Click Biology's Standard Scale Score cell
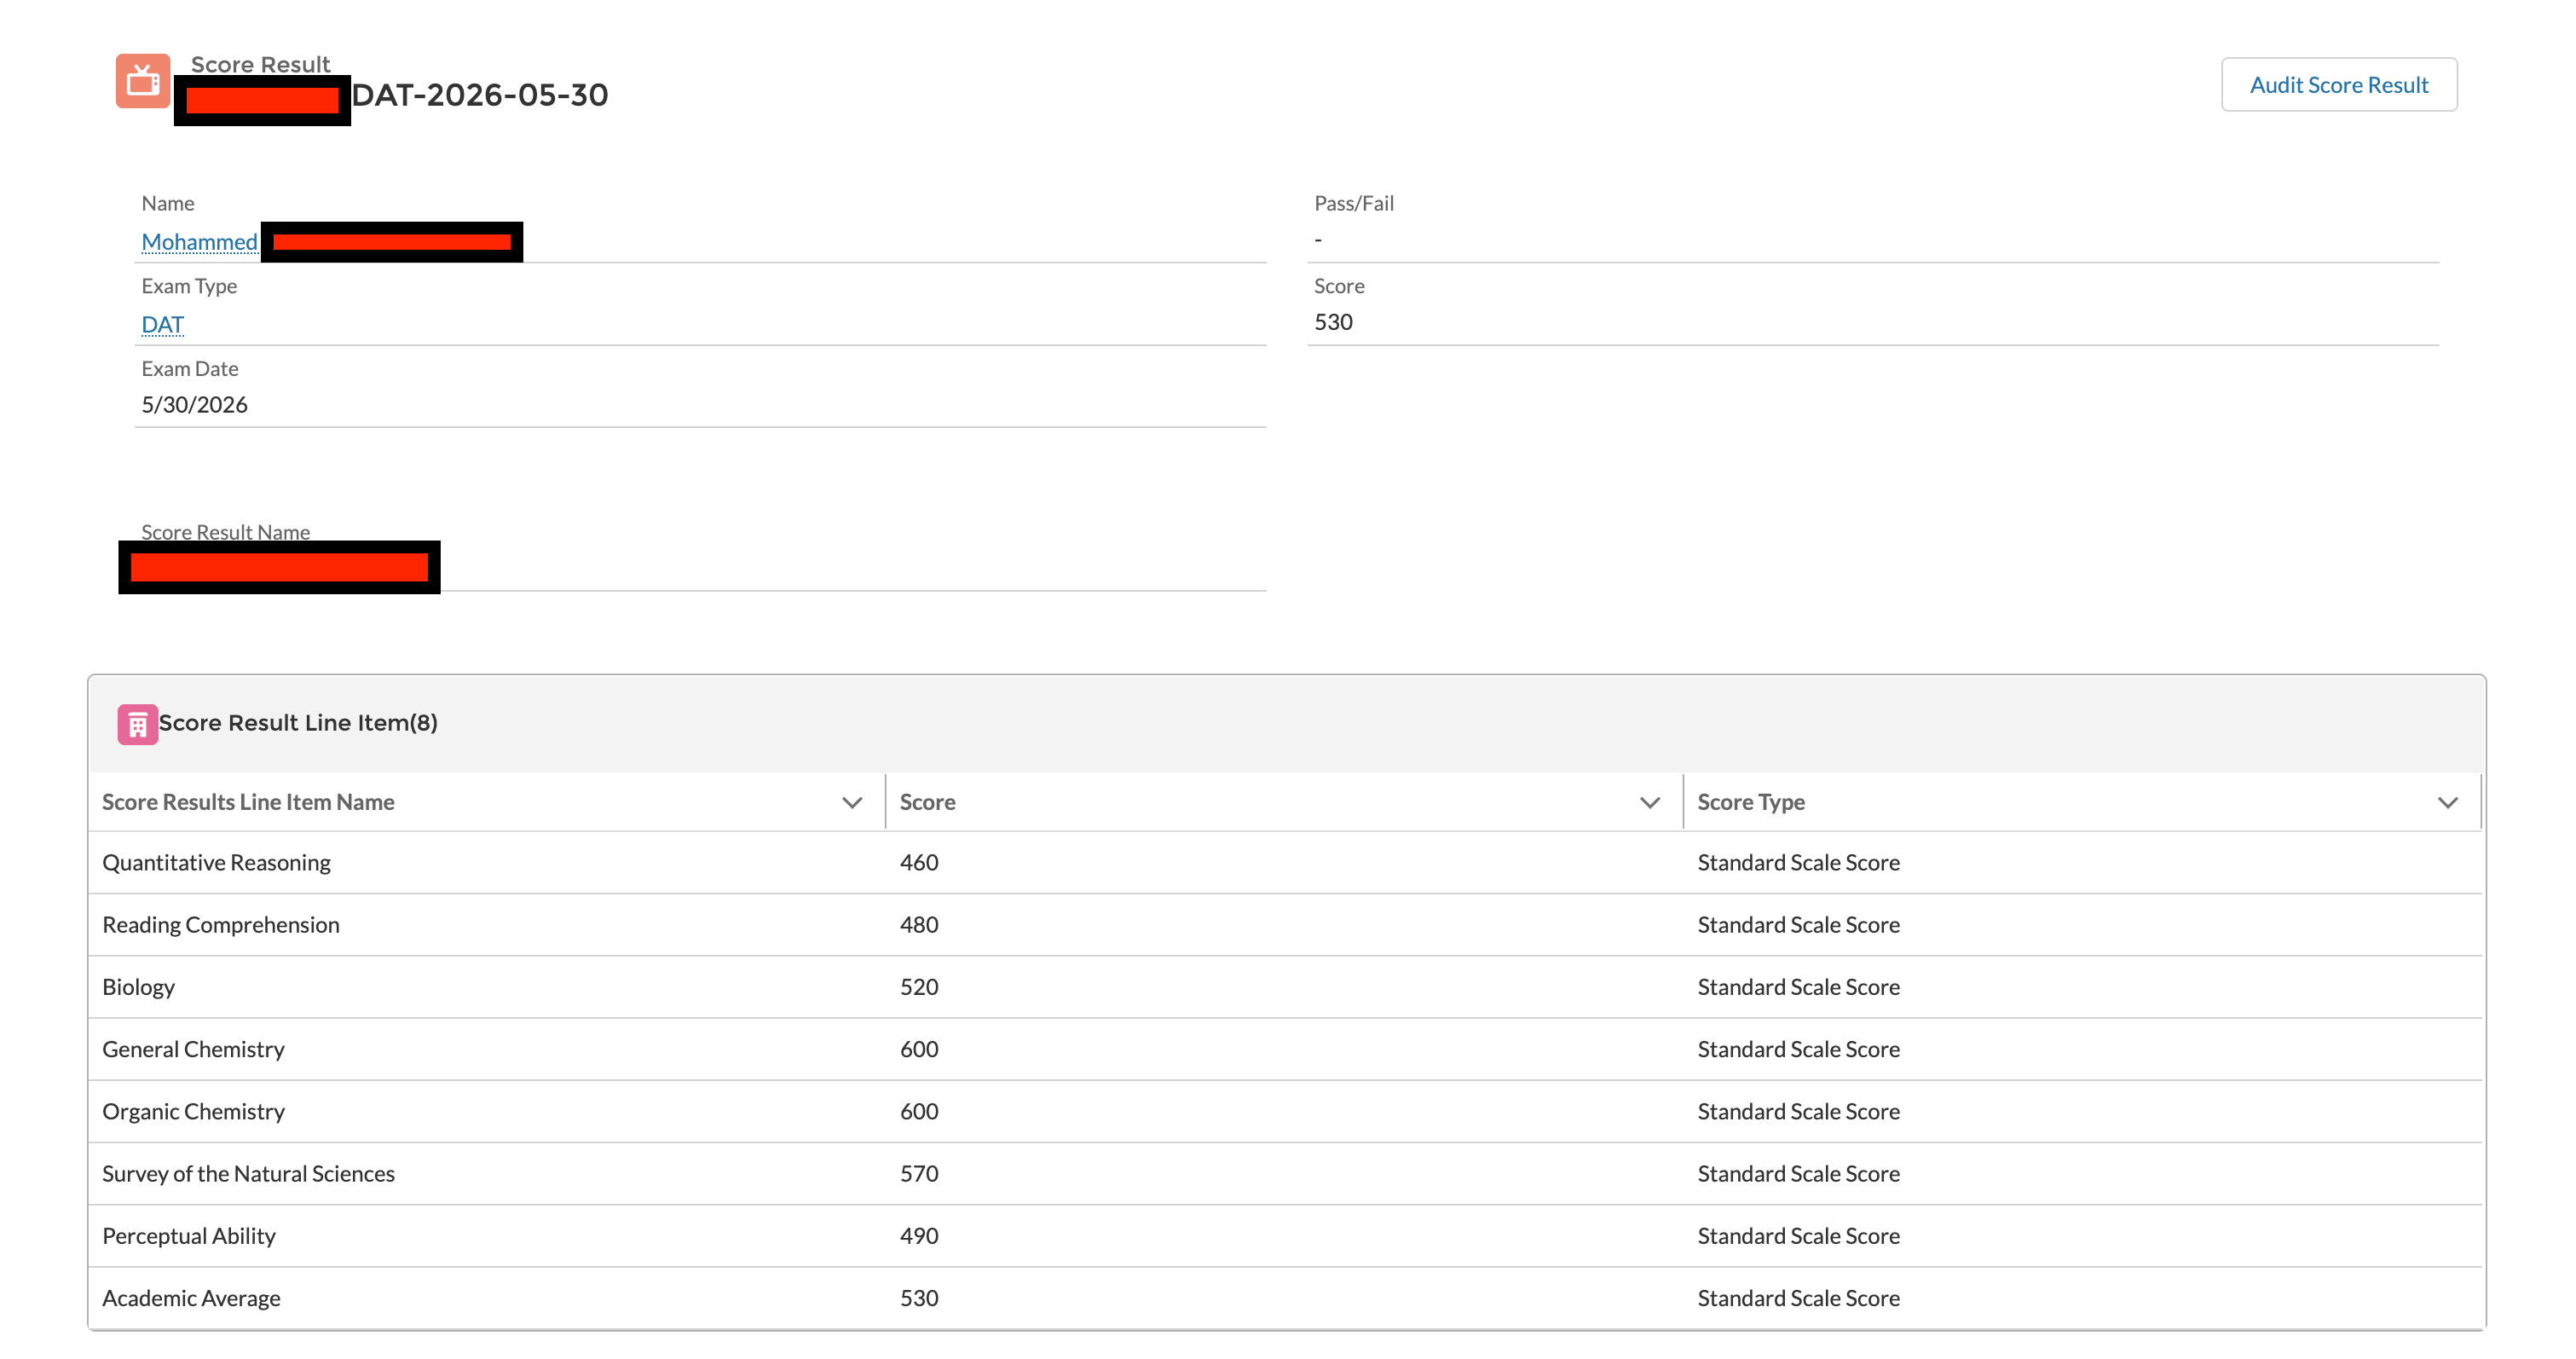 (x=1798, y=987)
